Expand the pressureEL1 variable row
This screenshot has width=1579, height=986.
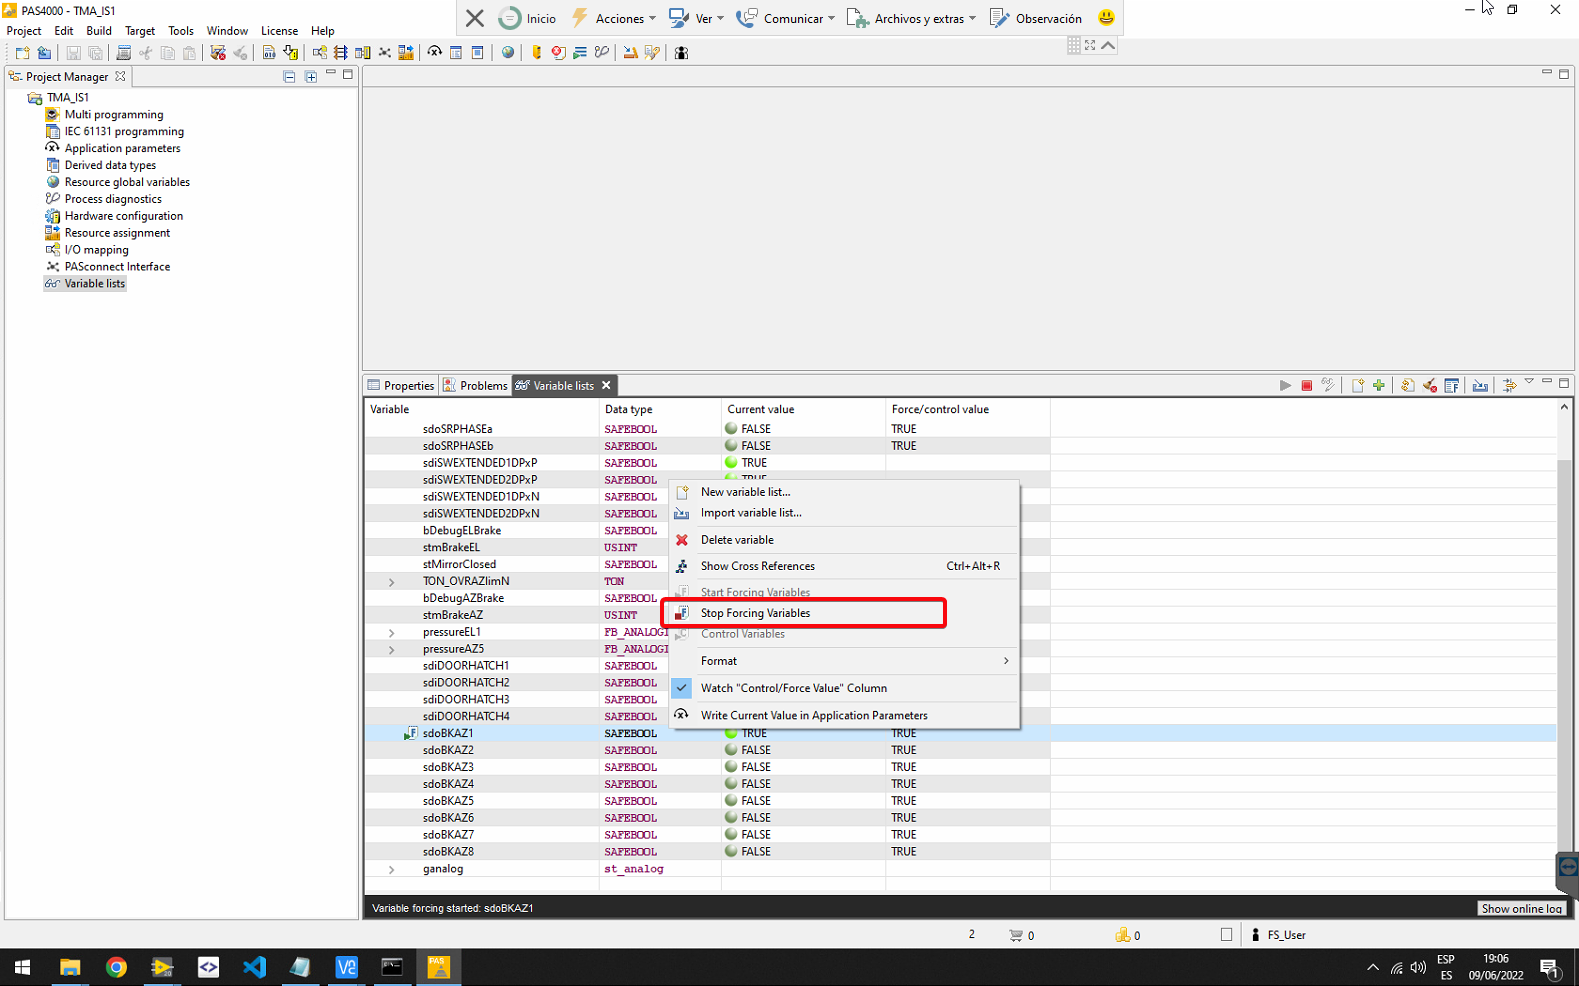click(x=391, y=632)
